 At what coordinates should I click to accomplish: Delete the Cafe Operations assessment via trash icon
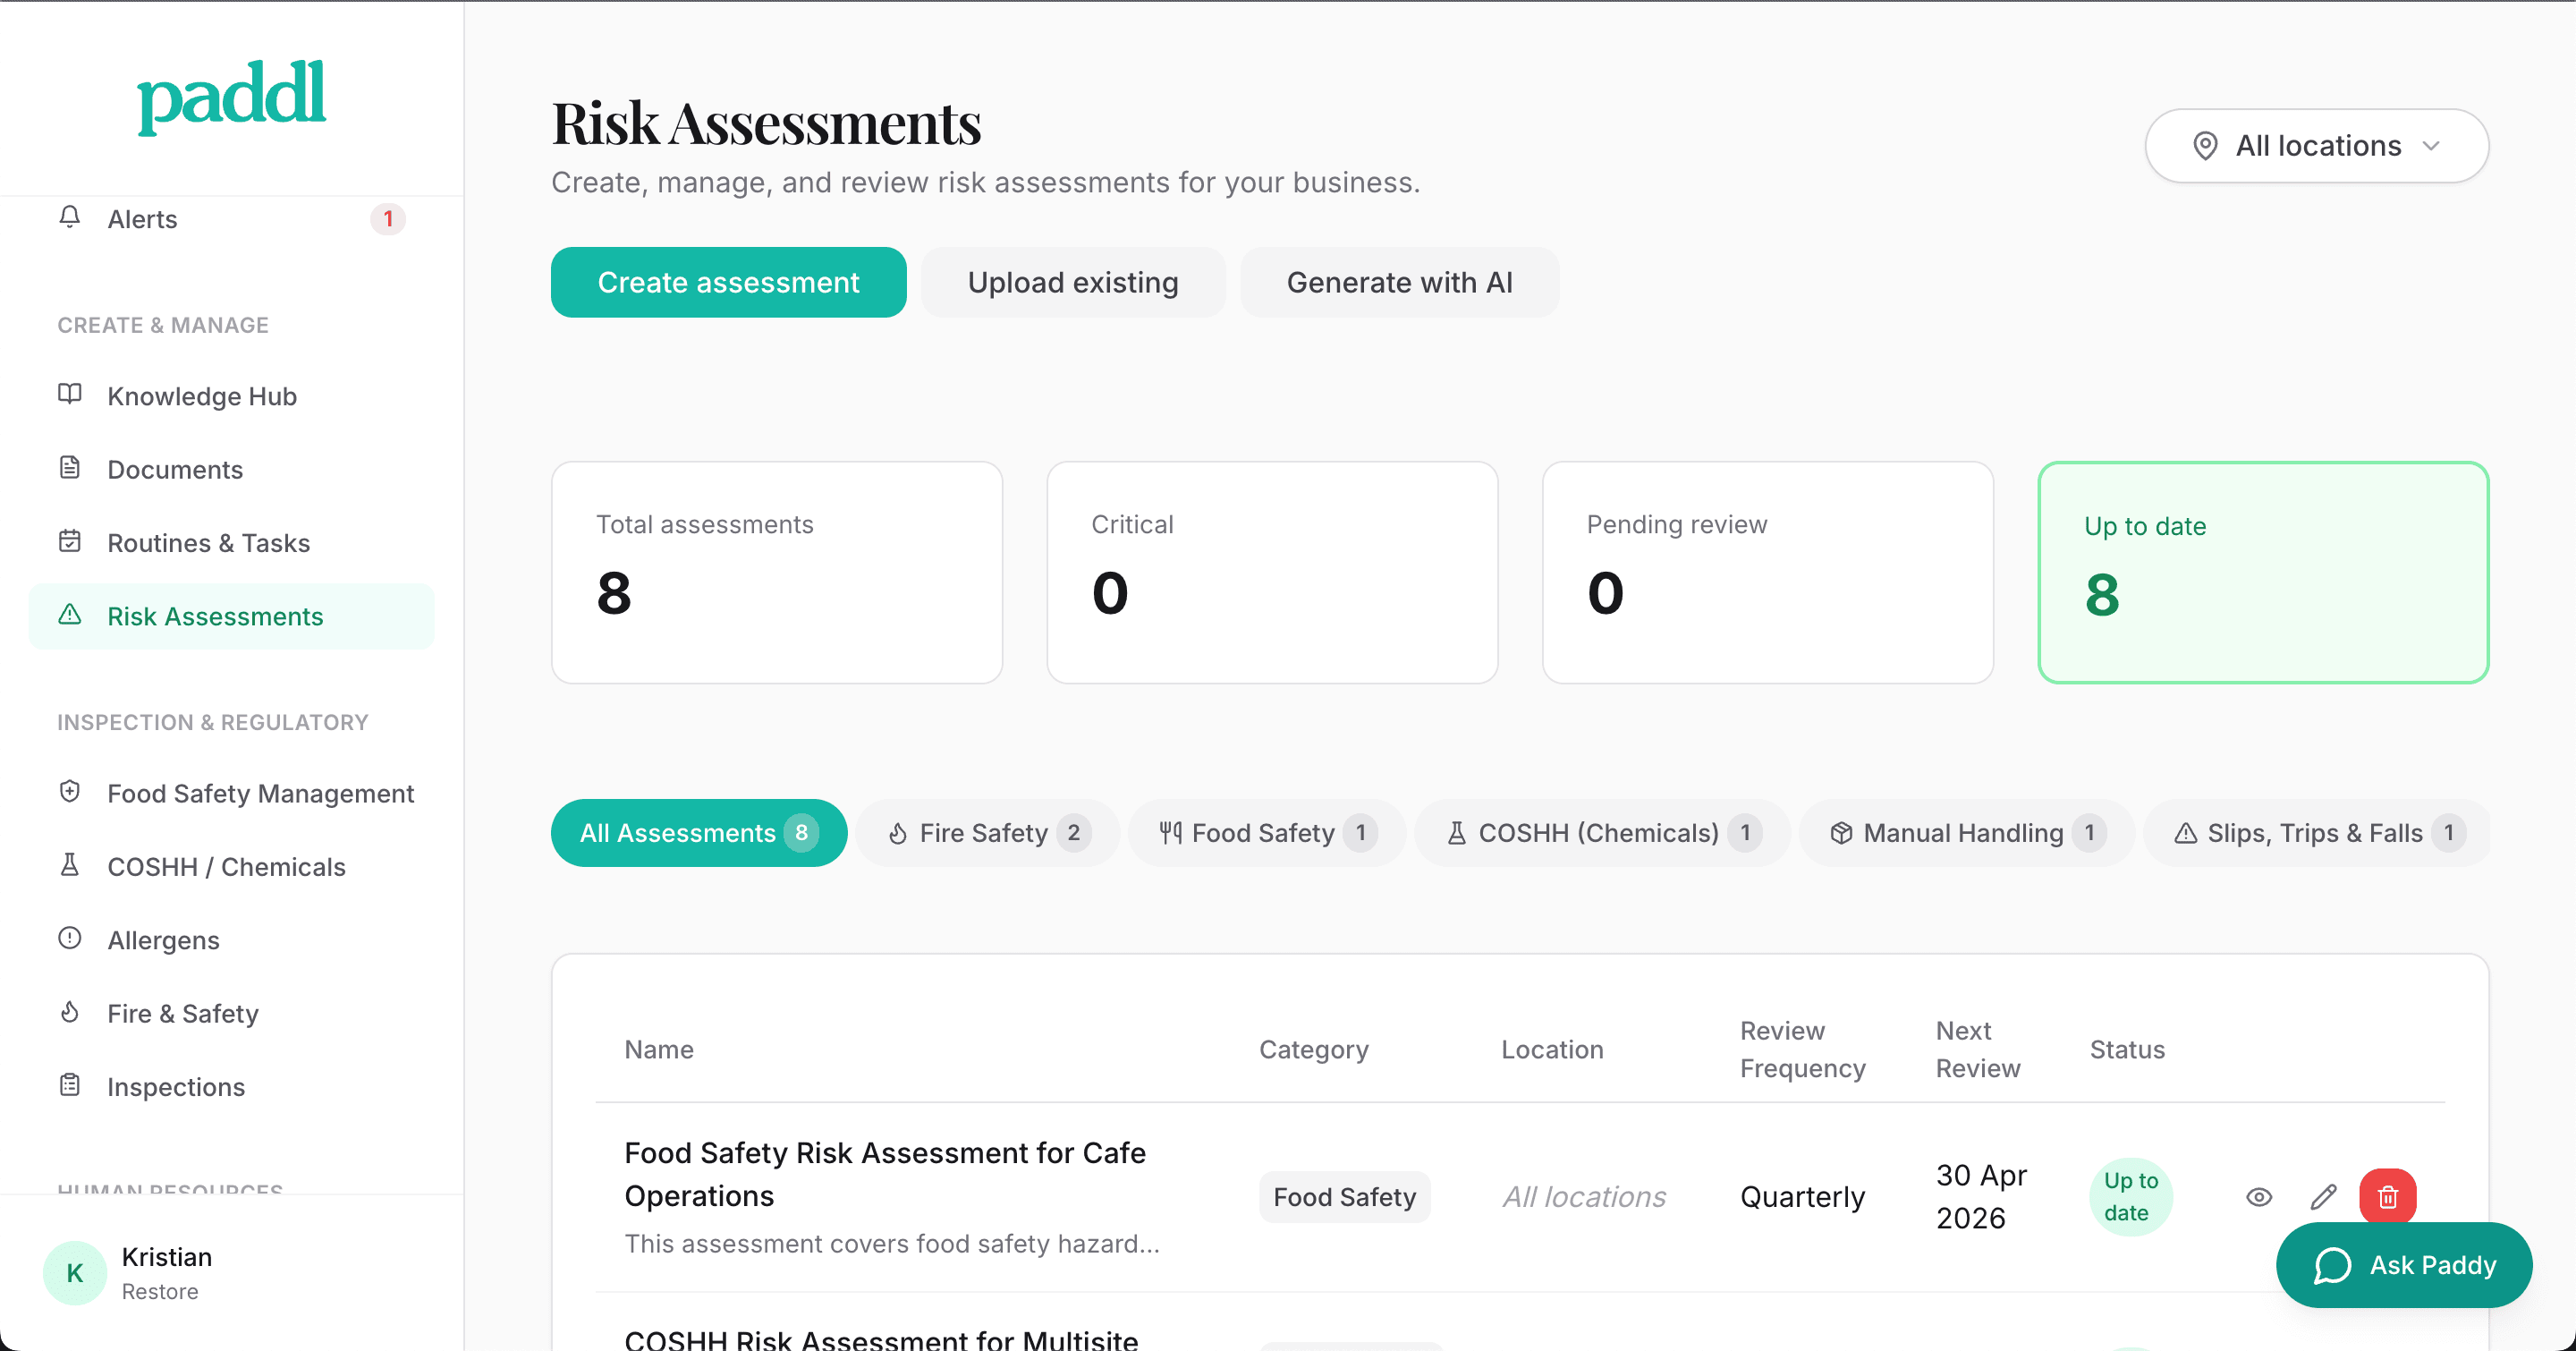[2388, 1196]
